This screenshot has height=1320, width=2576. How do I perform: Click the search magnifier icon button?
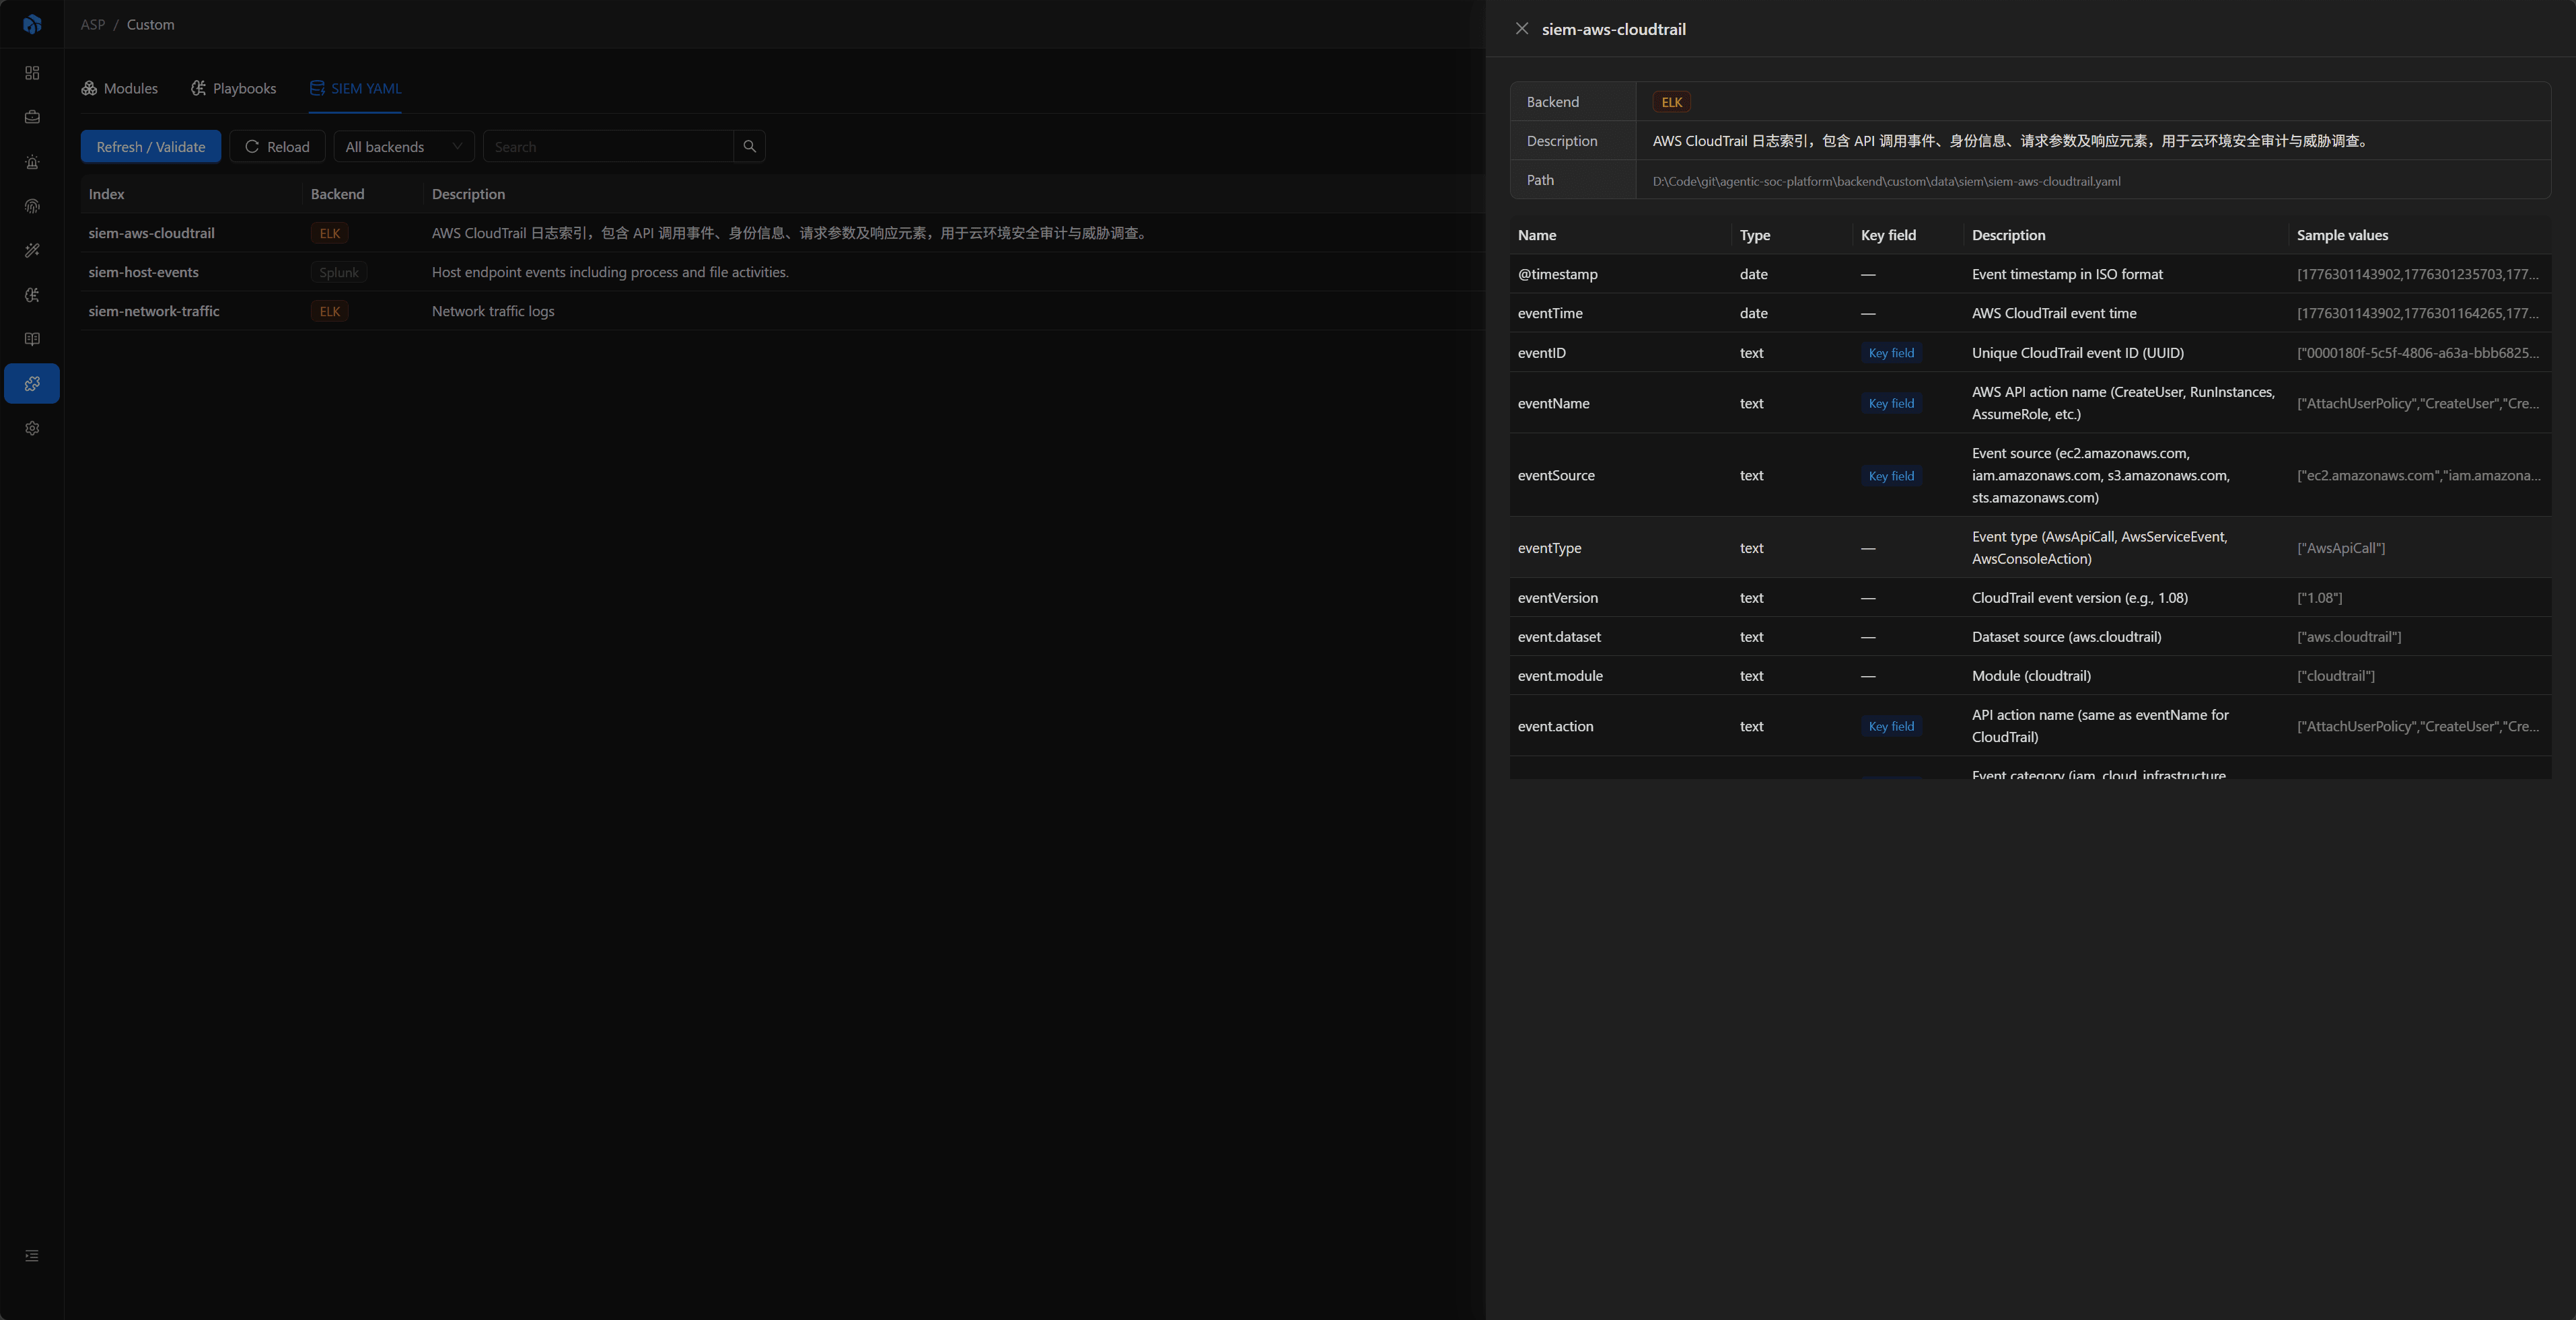[749, 146]
